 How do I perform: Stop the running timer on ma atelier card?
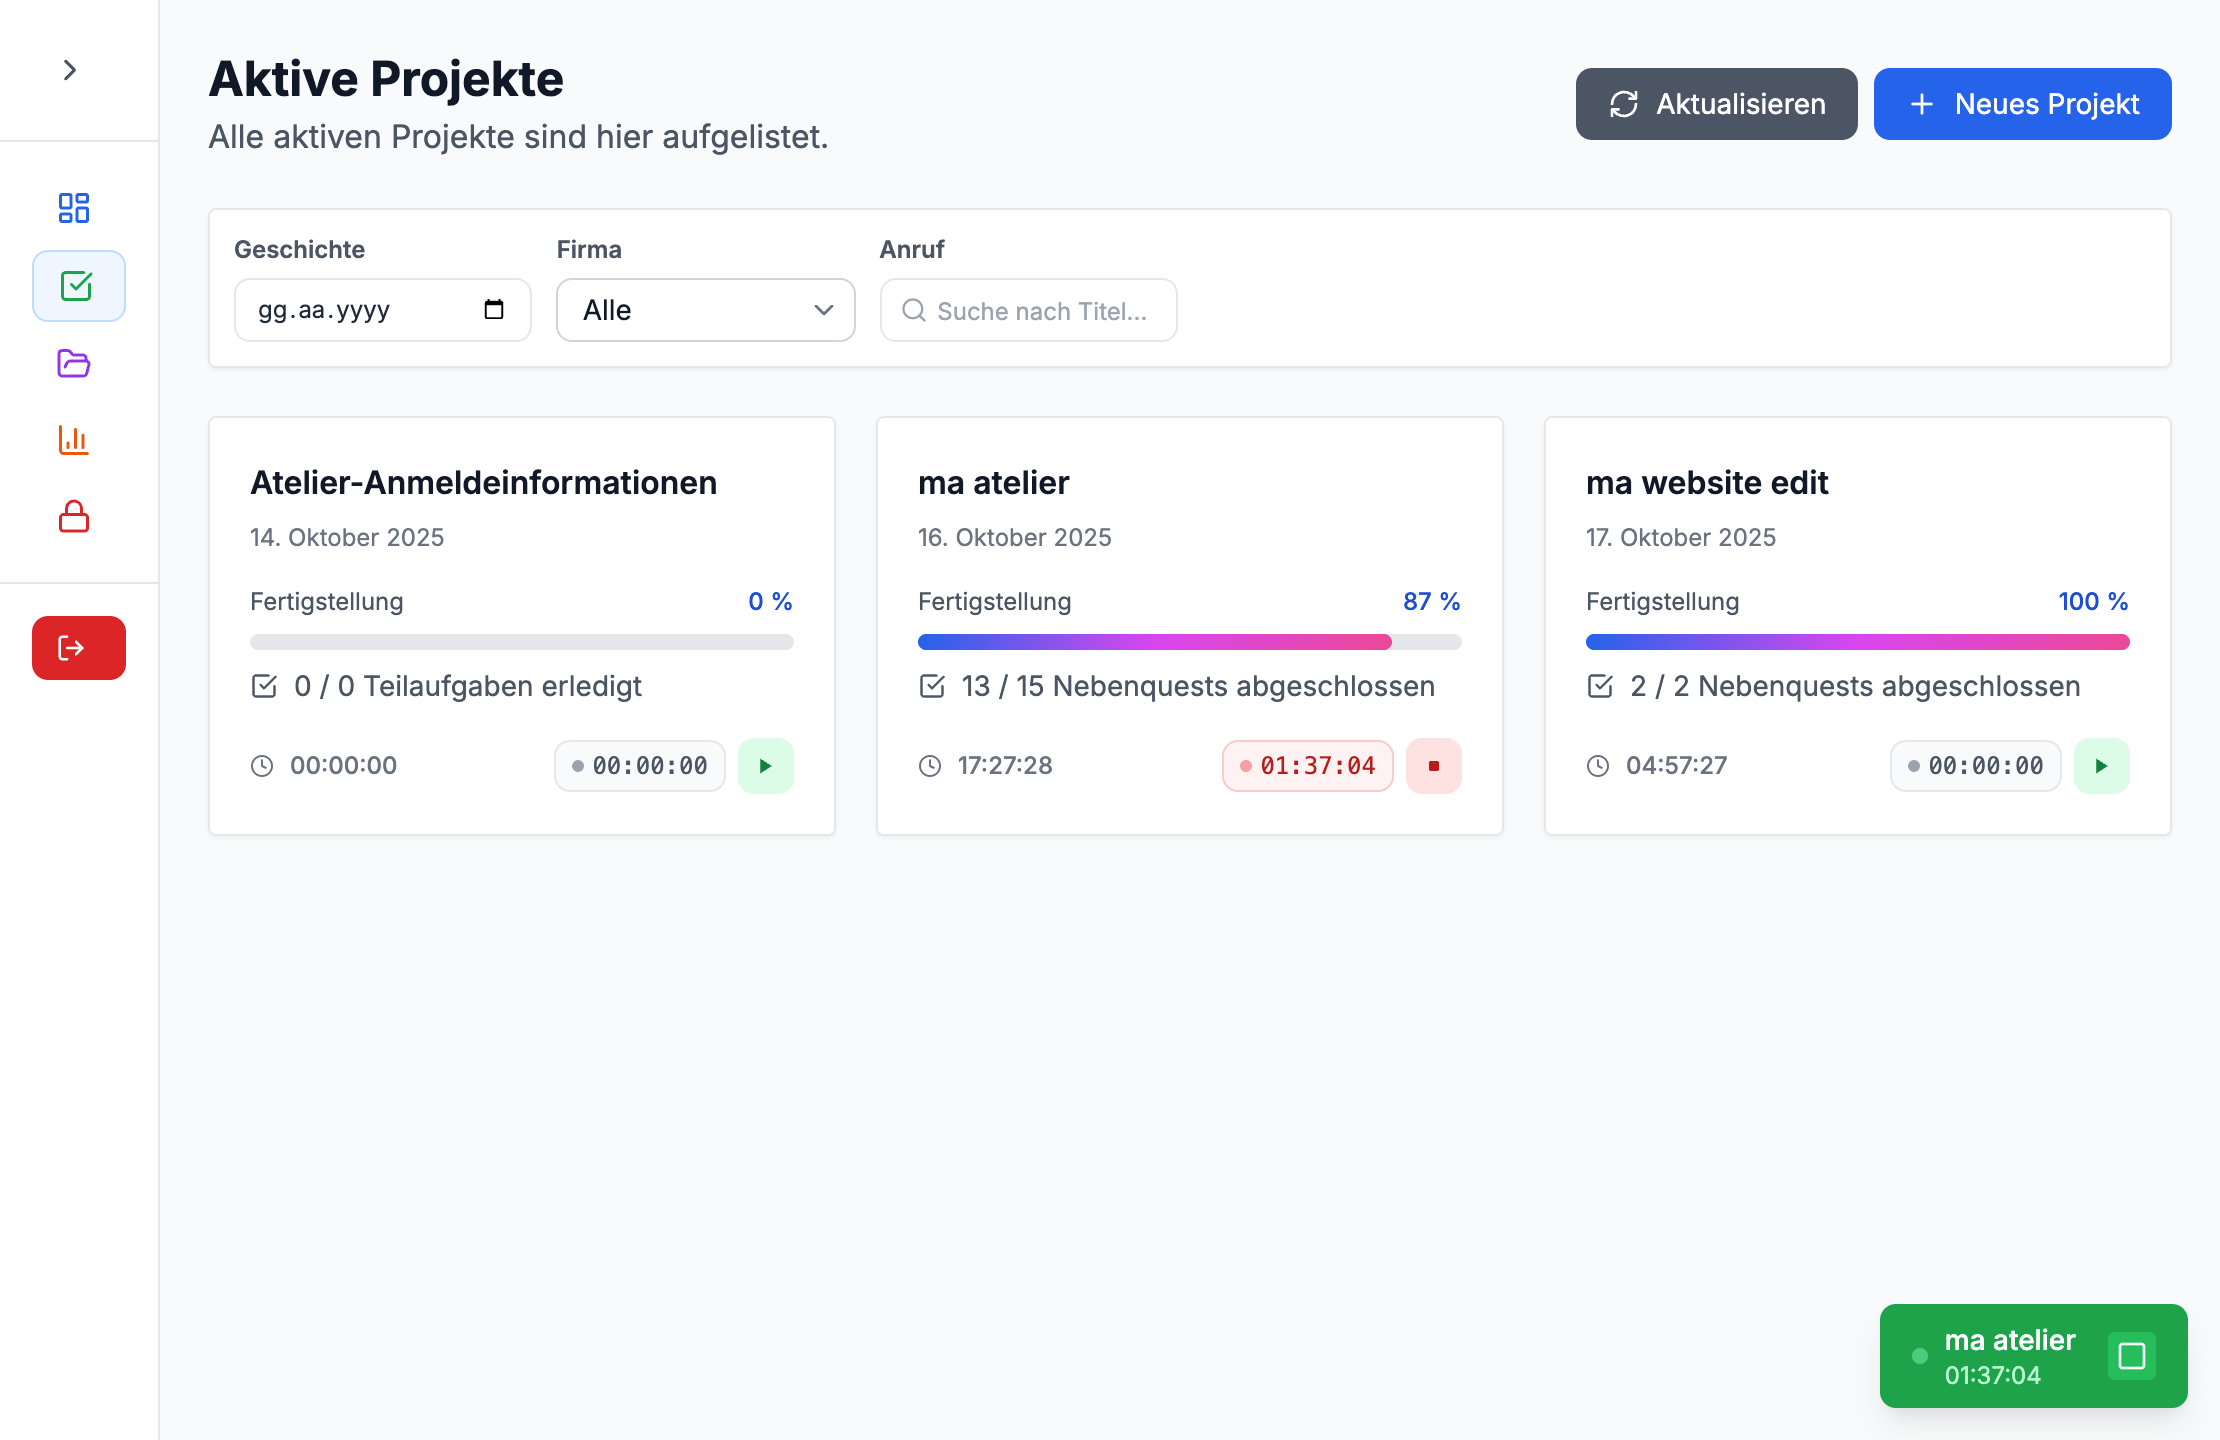pyautogui.click(x=1434, y=765)
